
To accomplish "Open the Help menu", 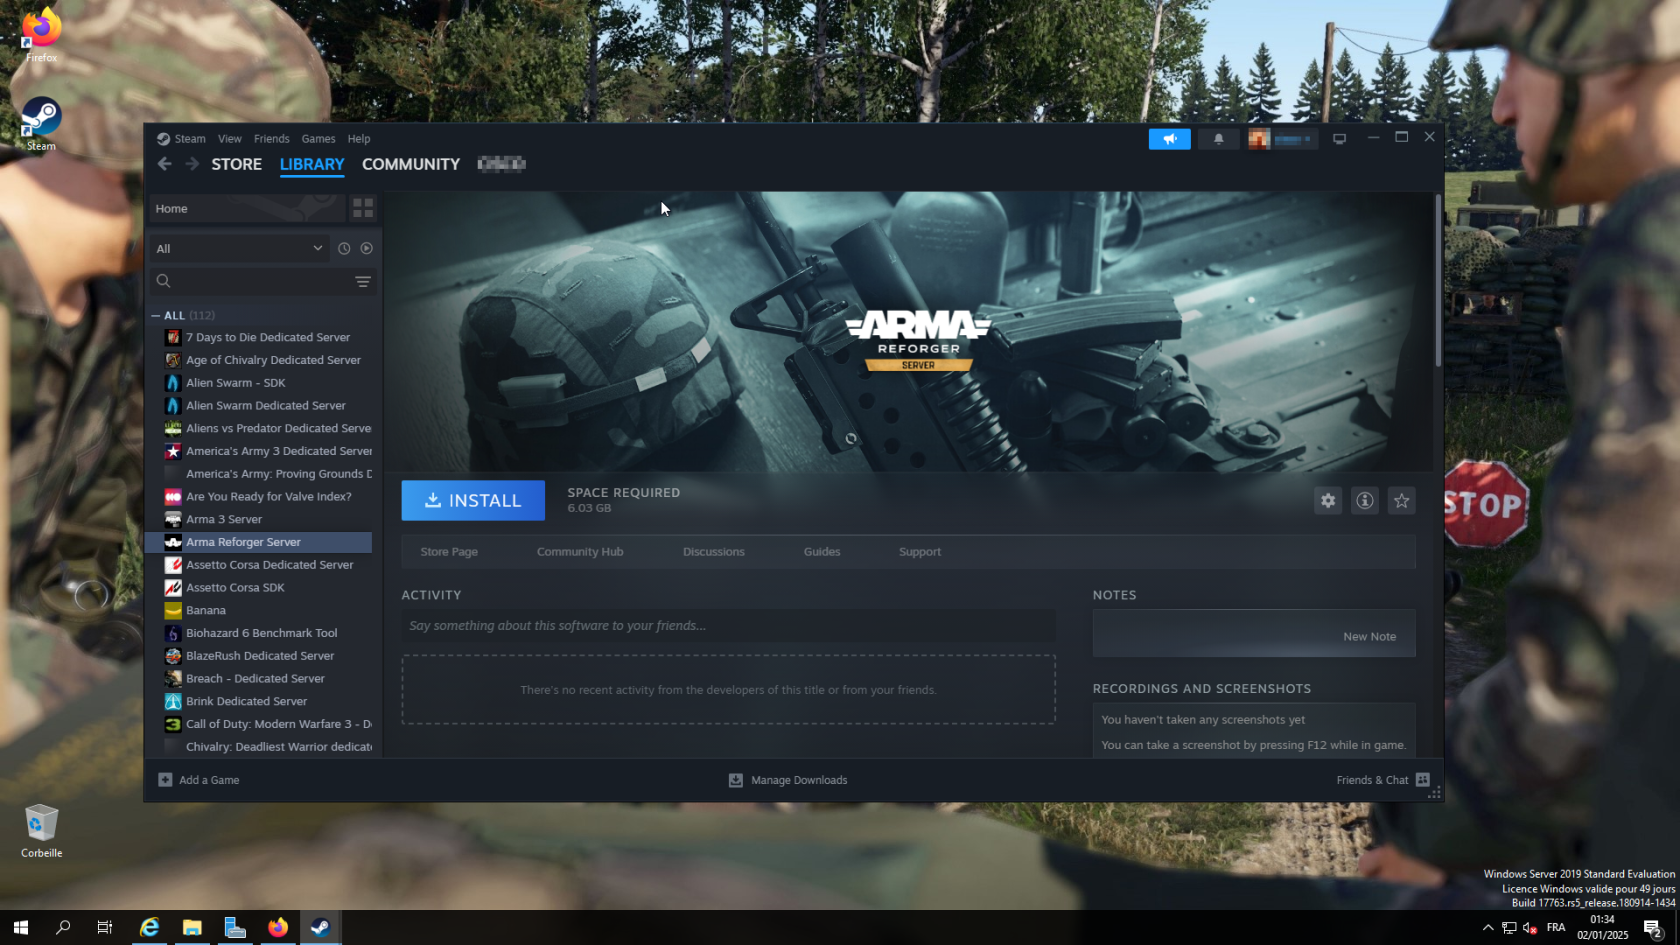I will coord(359,139).
